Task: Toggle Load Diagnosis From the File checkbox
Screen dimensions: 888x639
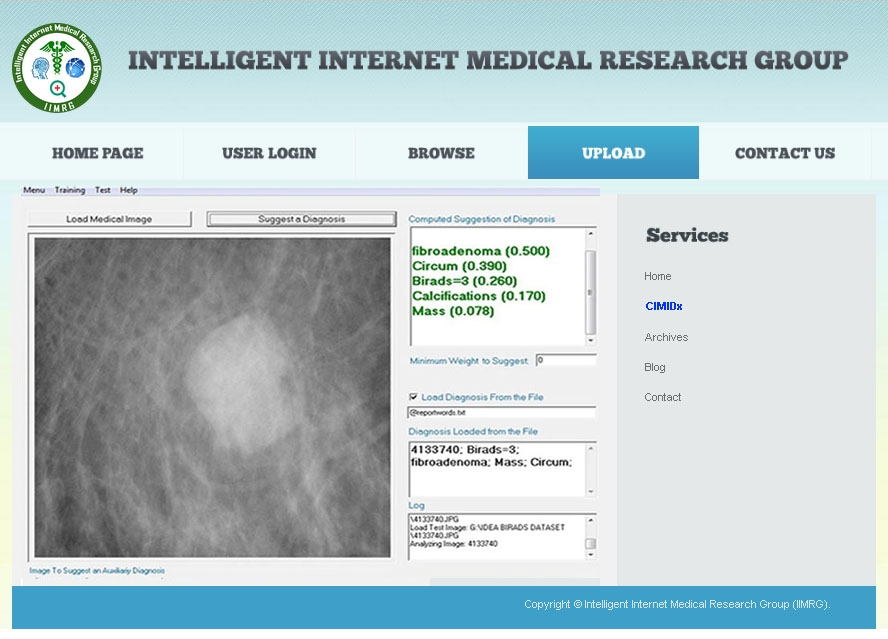Action: click(x=414, y=397)
